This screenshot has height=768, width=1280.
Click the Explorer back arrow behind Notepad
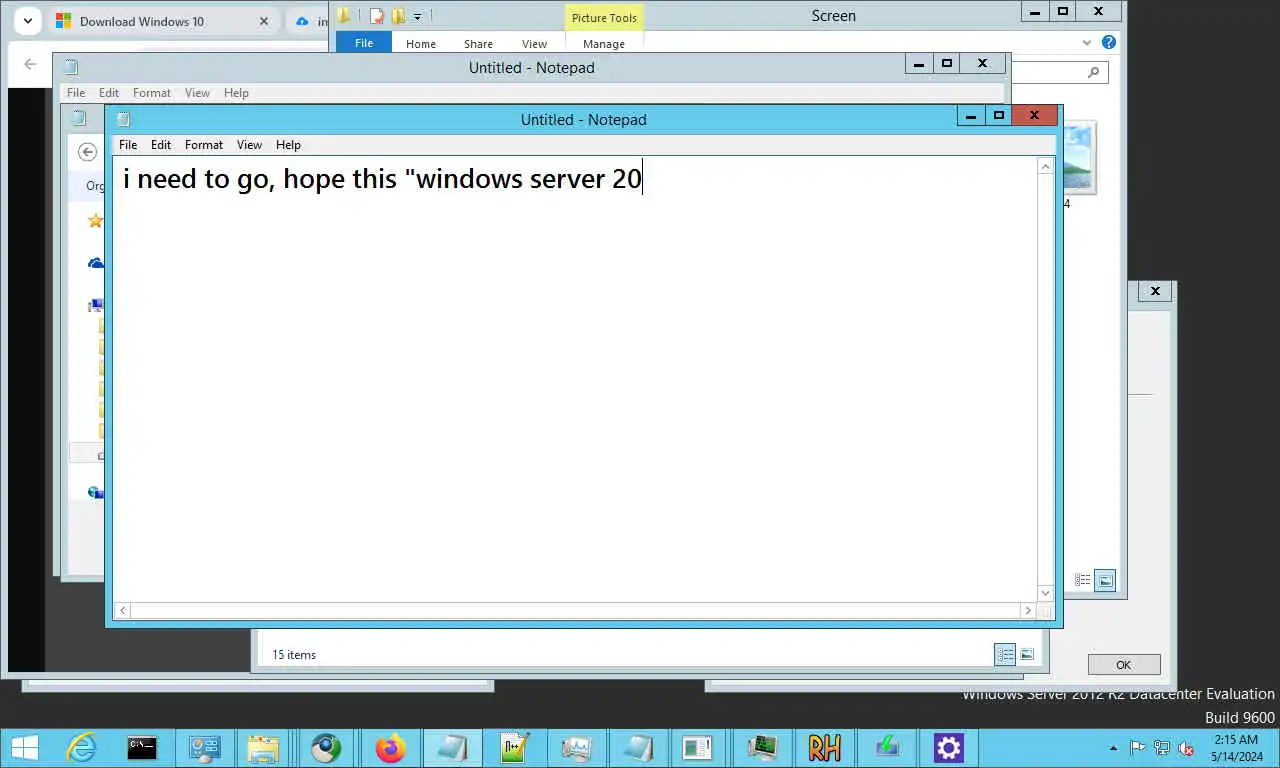(88, 152)
